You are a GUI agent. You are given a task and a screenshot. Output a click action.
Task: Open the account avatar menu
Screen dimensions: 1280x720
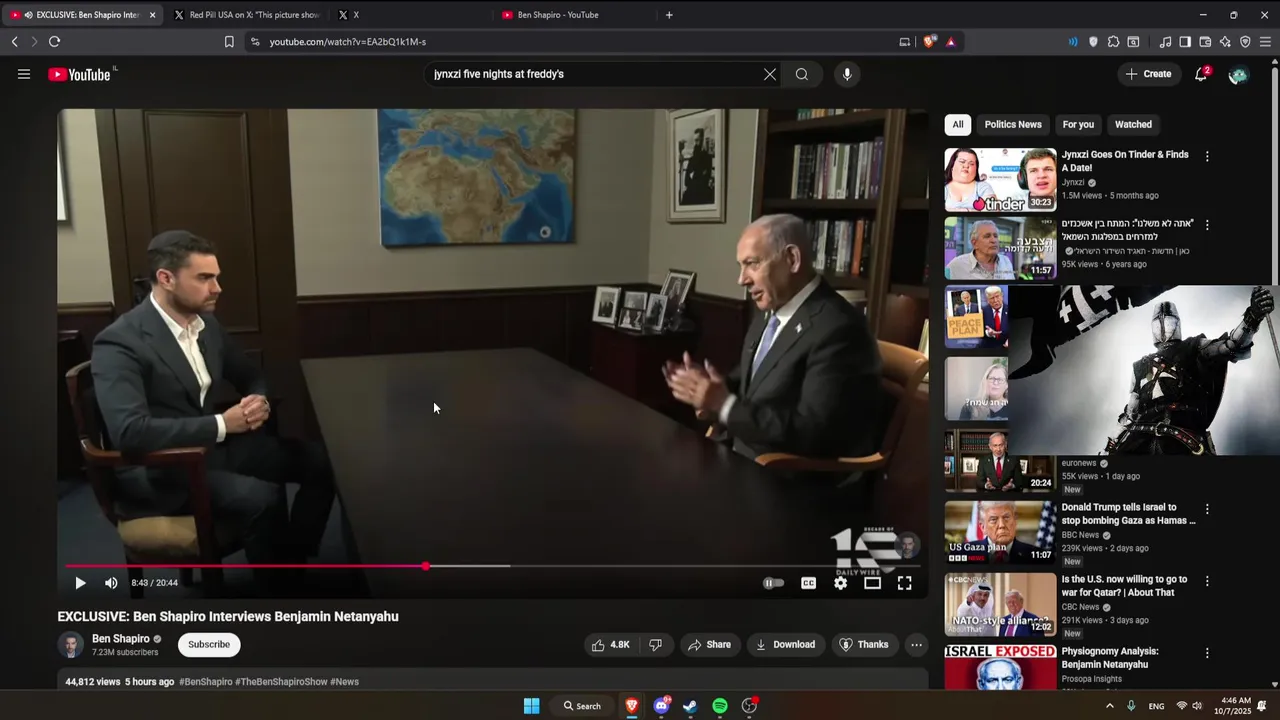point(1238,74)
